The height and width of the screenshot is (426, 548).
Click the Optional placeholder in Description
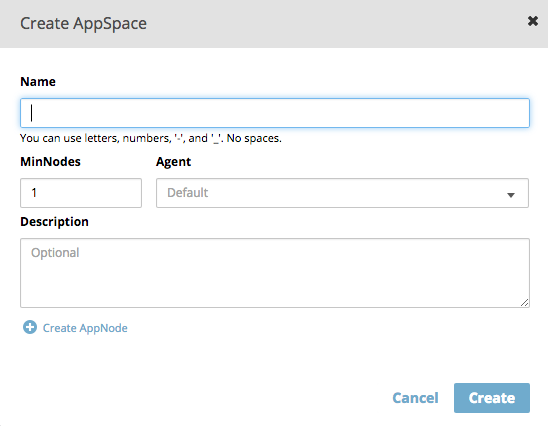coord(55,253)
